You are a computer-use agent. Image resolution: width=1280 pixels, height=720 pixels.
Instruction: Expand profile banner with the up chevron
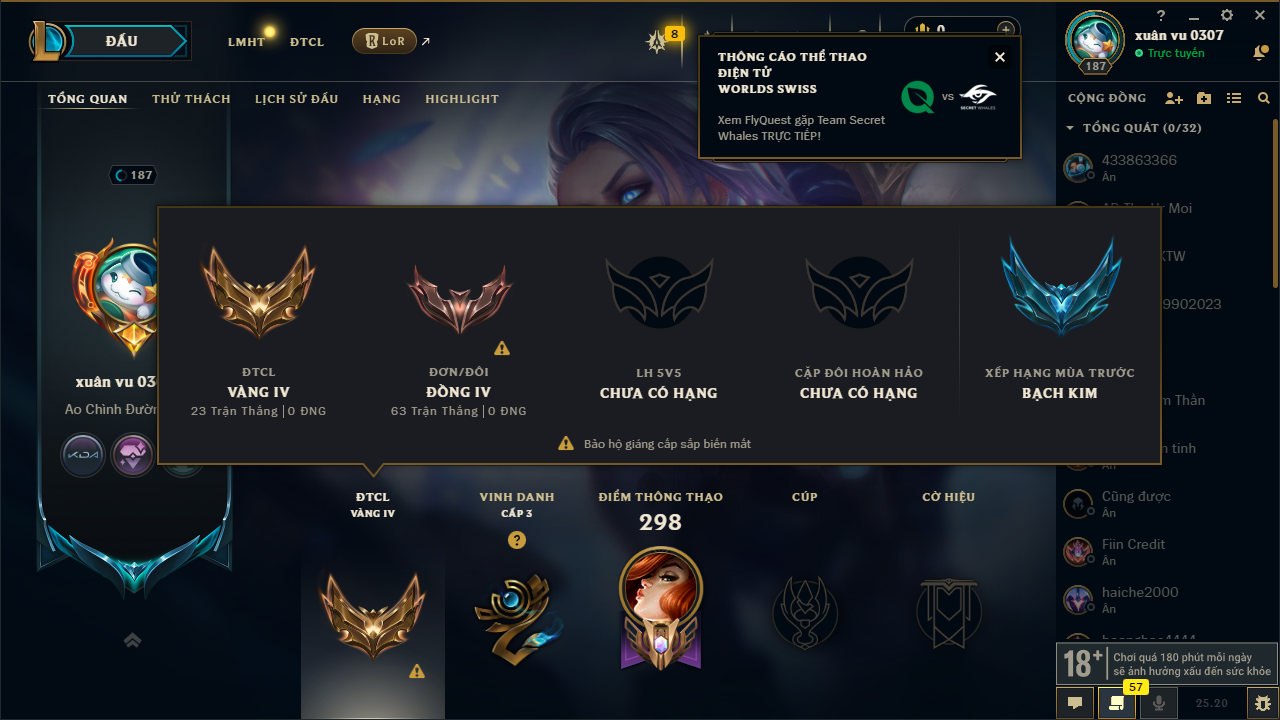click(132, 641)
